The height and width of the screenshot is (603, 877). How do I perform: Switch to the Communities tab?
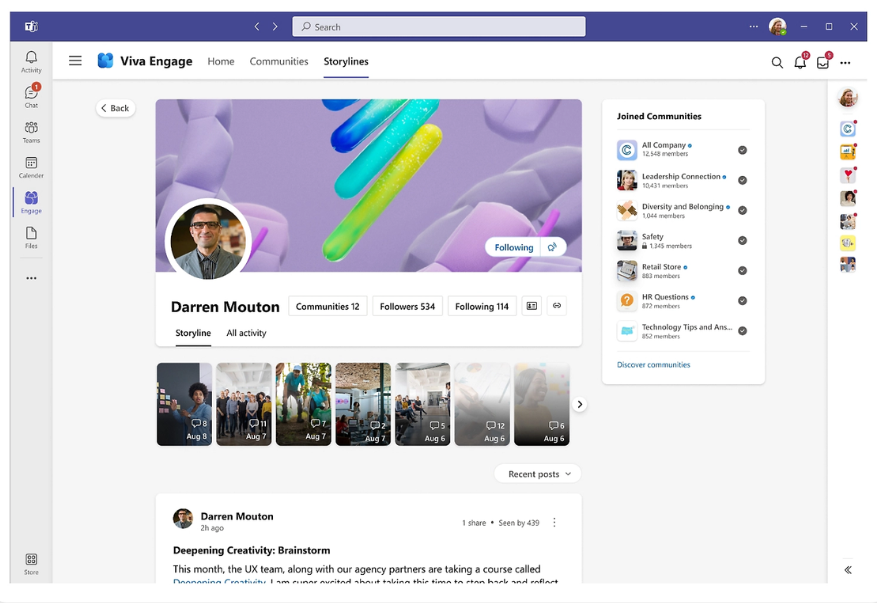pyautogui.click(x=279, y=61)
